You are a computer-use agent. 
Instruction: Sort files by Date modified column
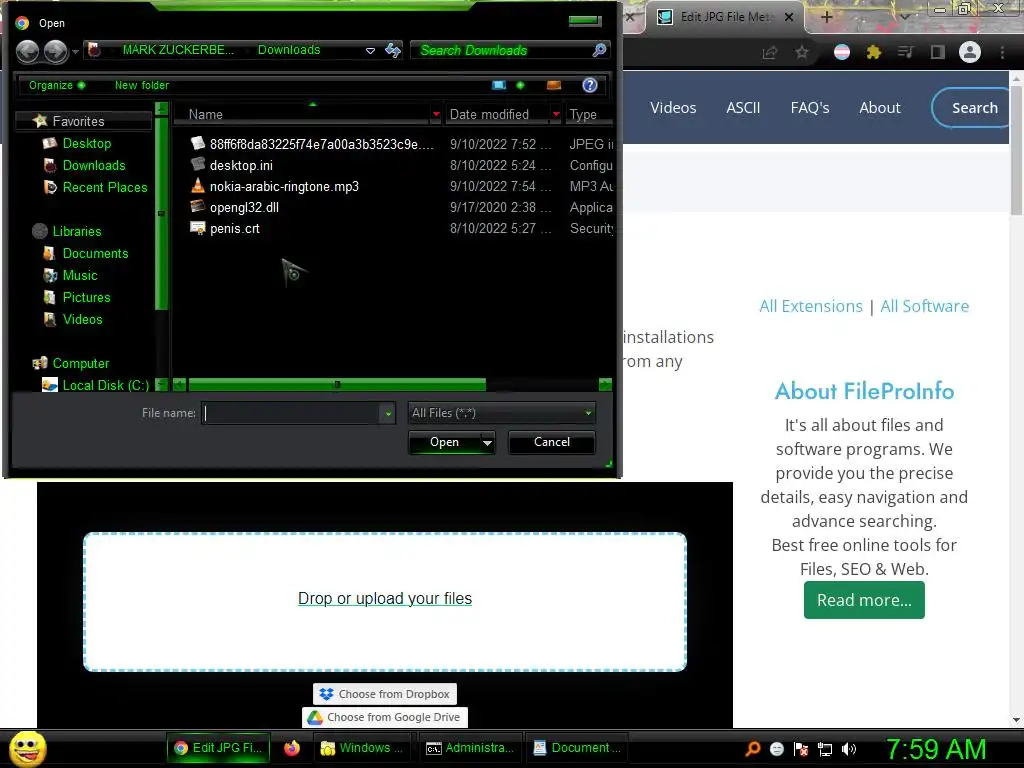click(x=489, y=114)
